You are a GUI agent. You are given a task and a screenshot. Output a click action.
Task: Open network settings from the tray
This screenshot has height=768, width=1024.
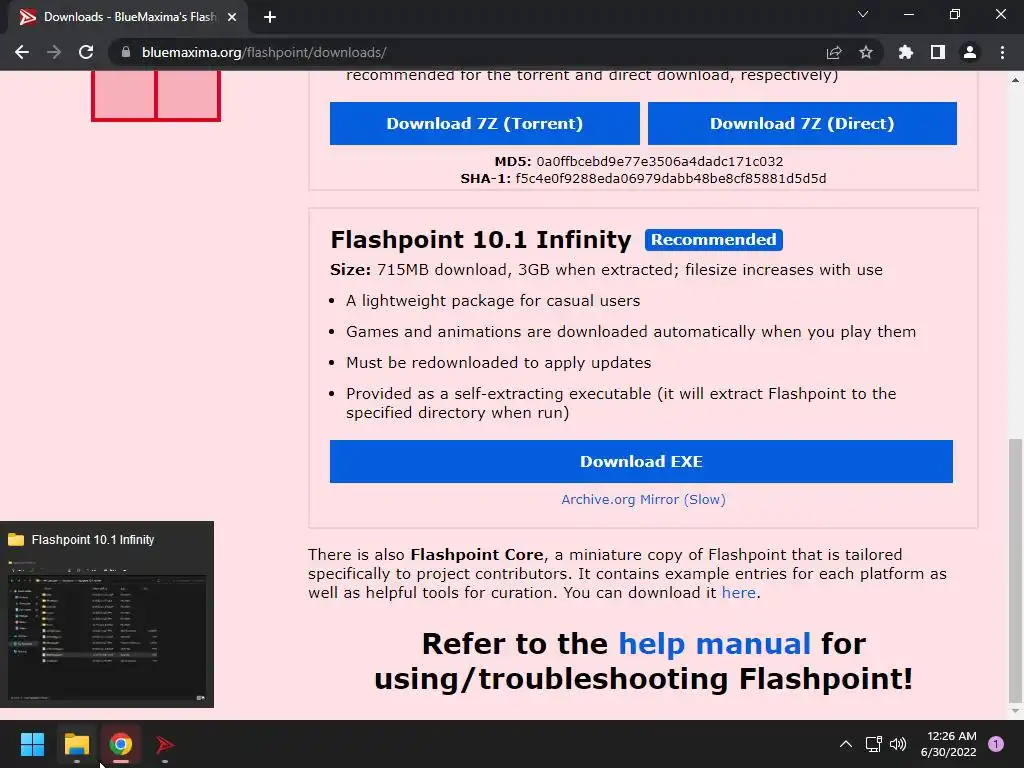point(873,744)
